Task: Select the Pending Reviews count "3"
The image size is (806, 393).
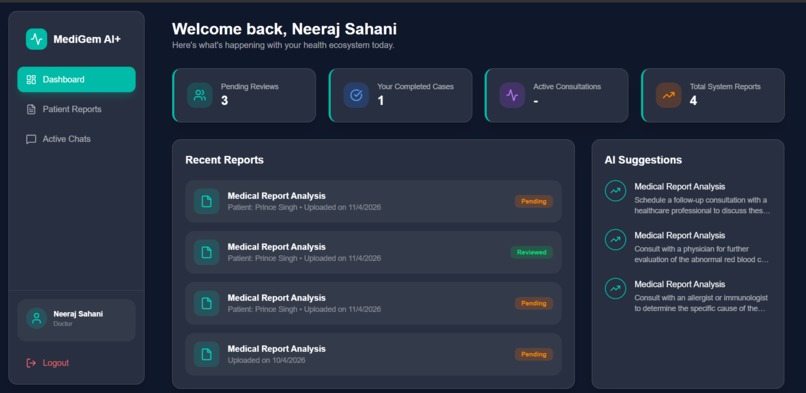Action: pyautogui.click(x=224, y=101)
